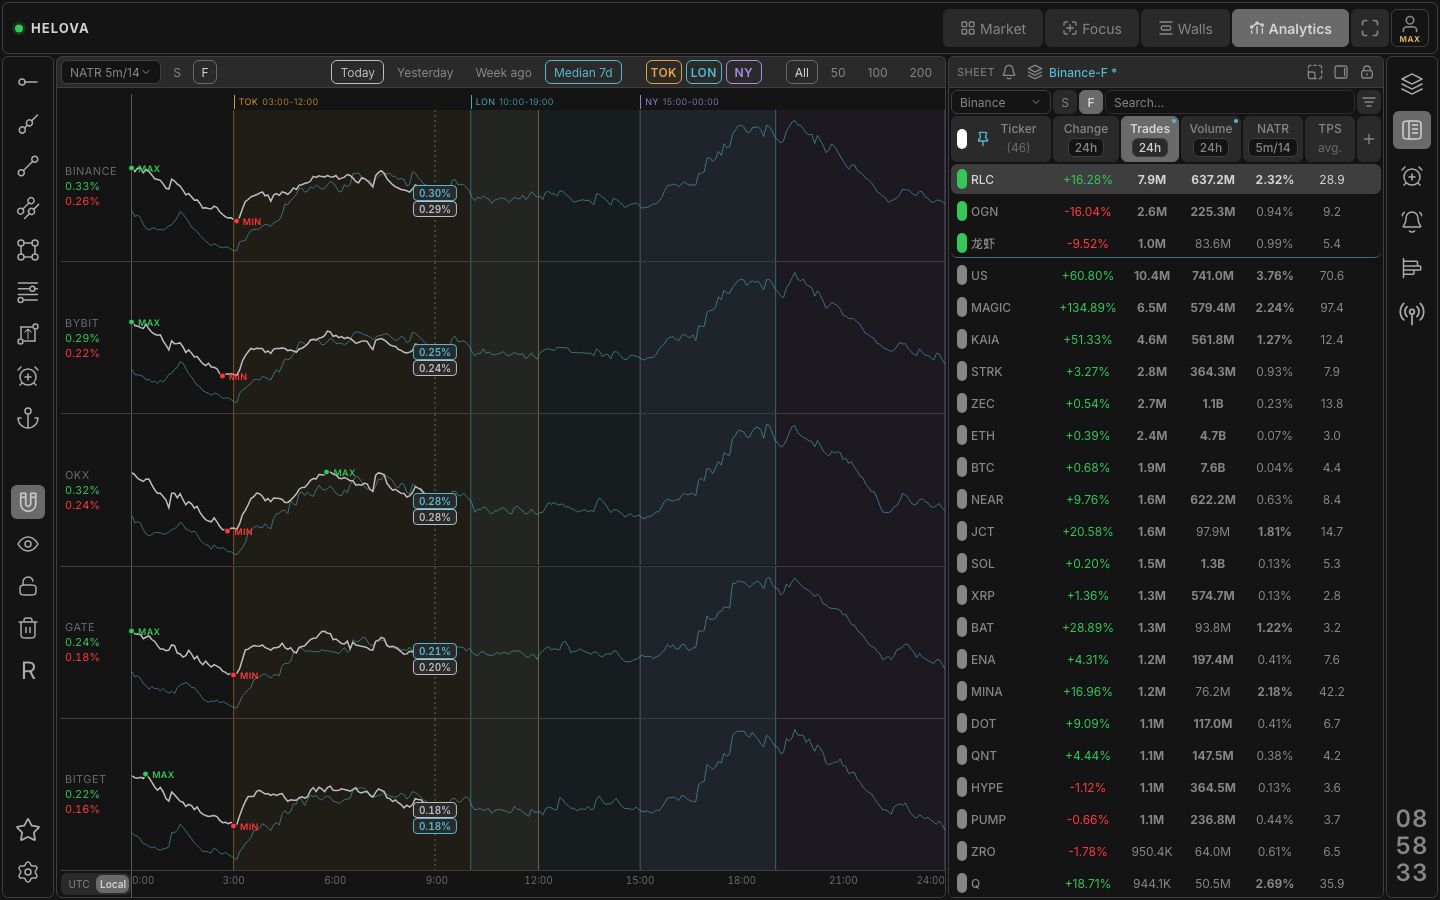Limit chart to top 200
Screen dimensions: 1440x900
pos(920,72)
